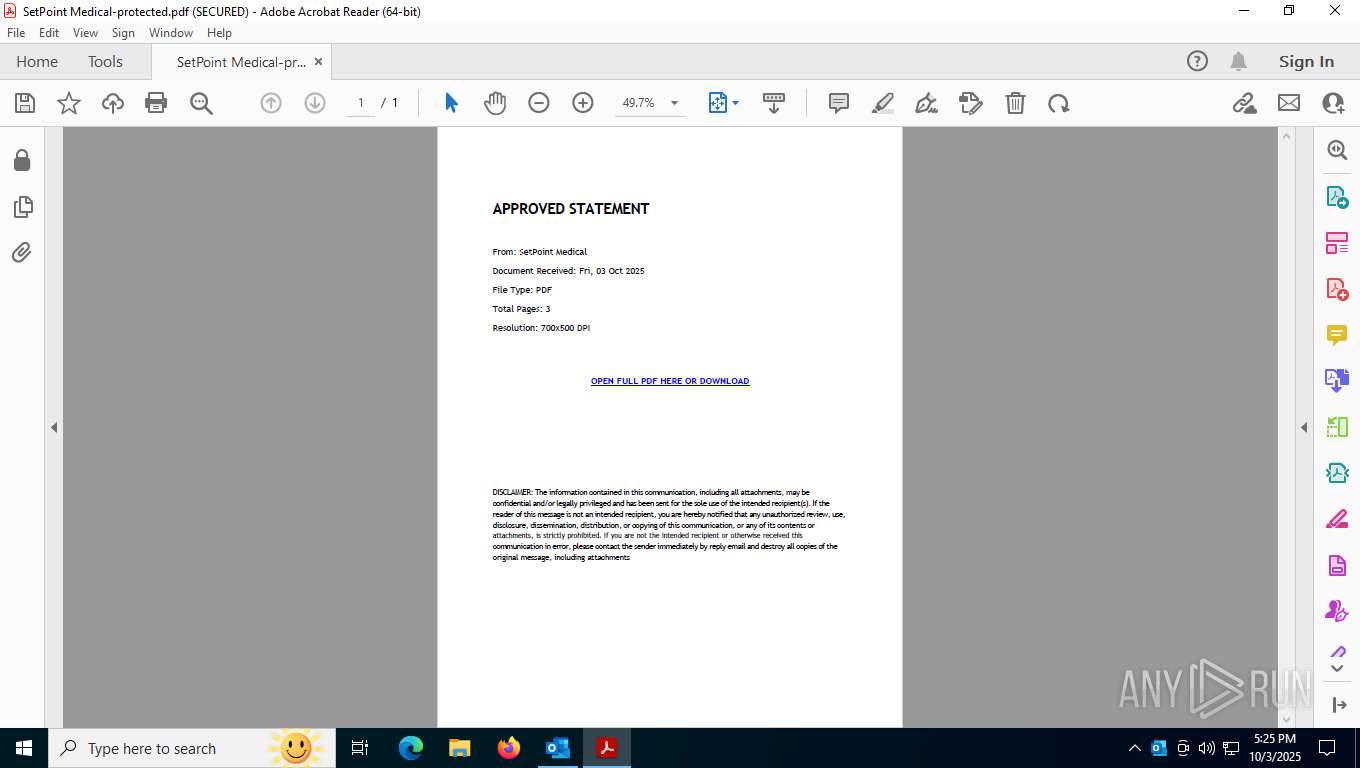Show hidden system tray icons
1360x768 pixels.
pos(1134,748)
